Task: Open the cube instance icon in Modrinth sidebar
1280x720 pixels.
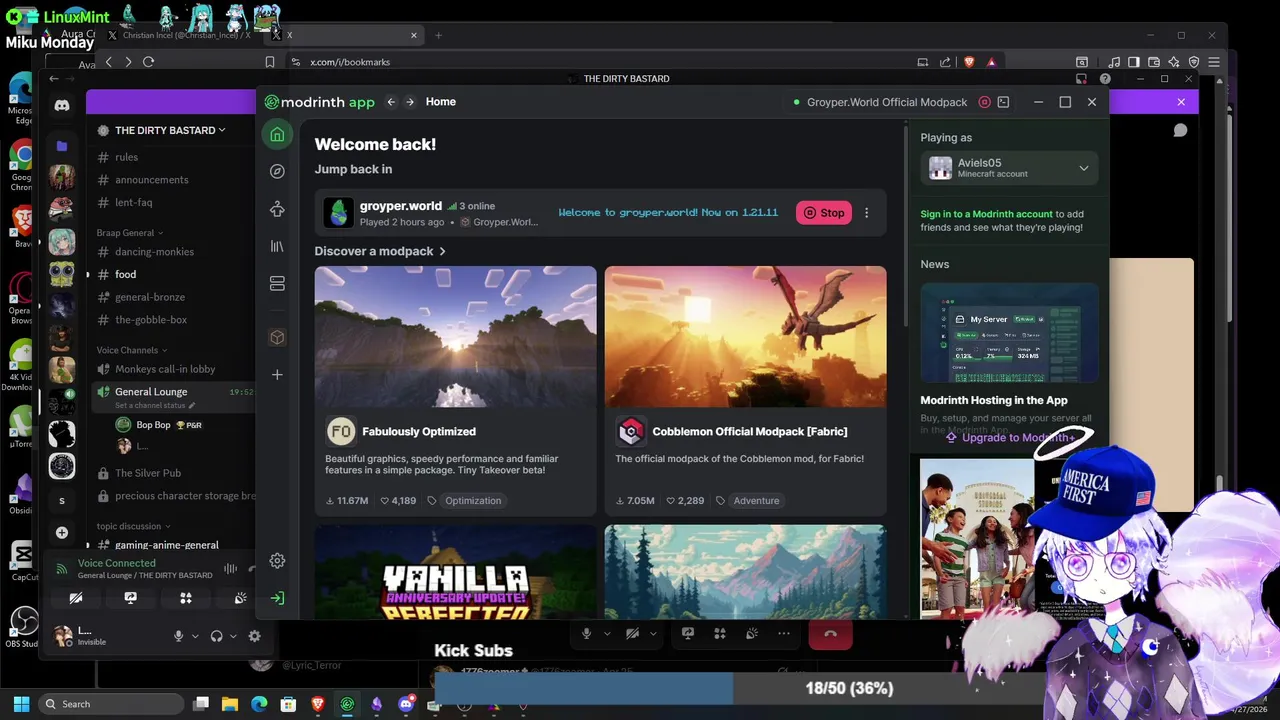Action: point(277,337)
